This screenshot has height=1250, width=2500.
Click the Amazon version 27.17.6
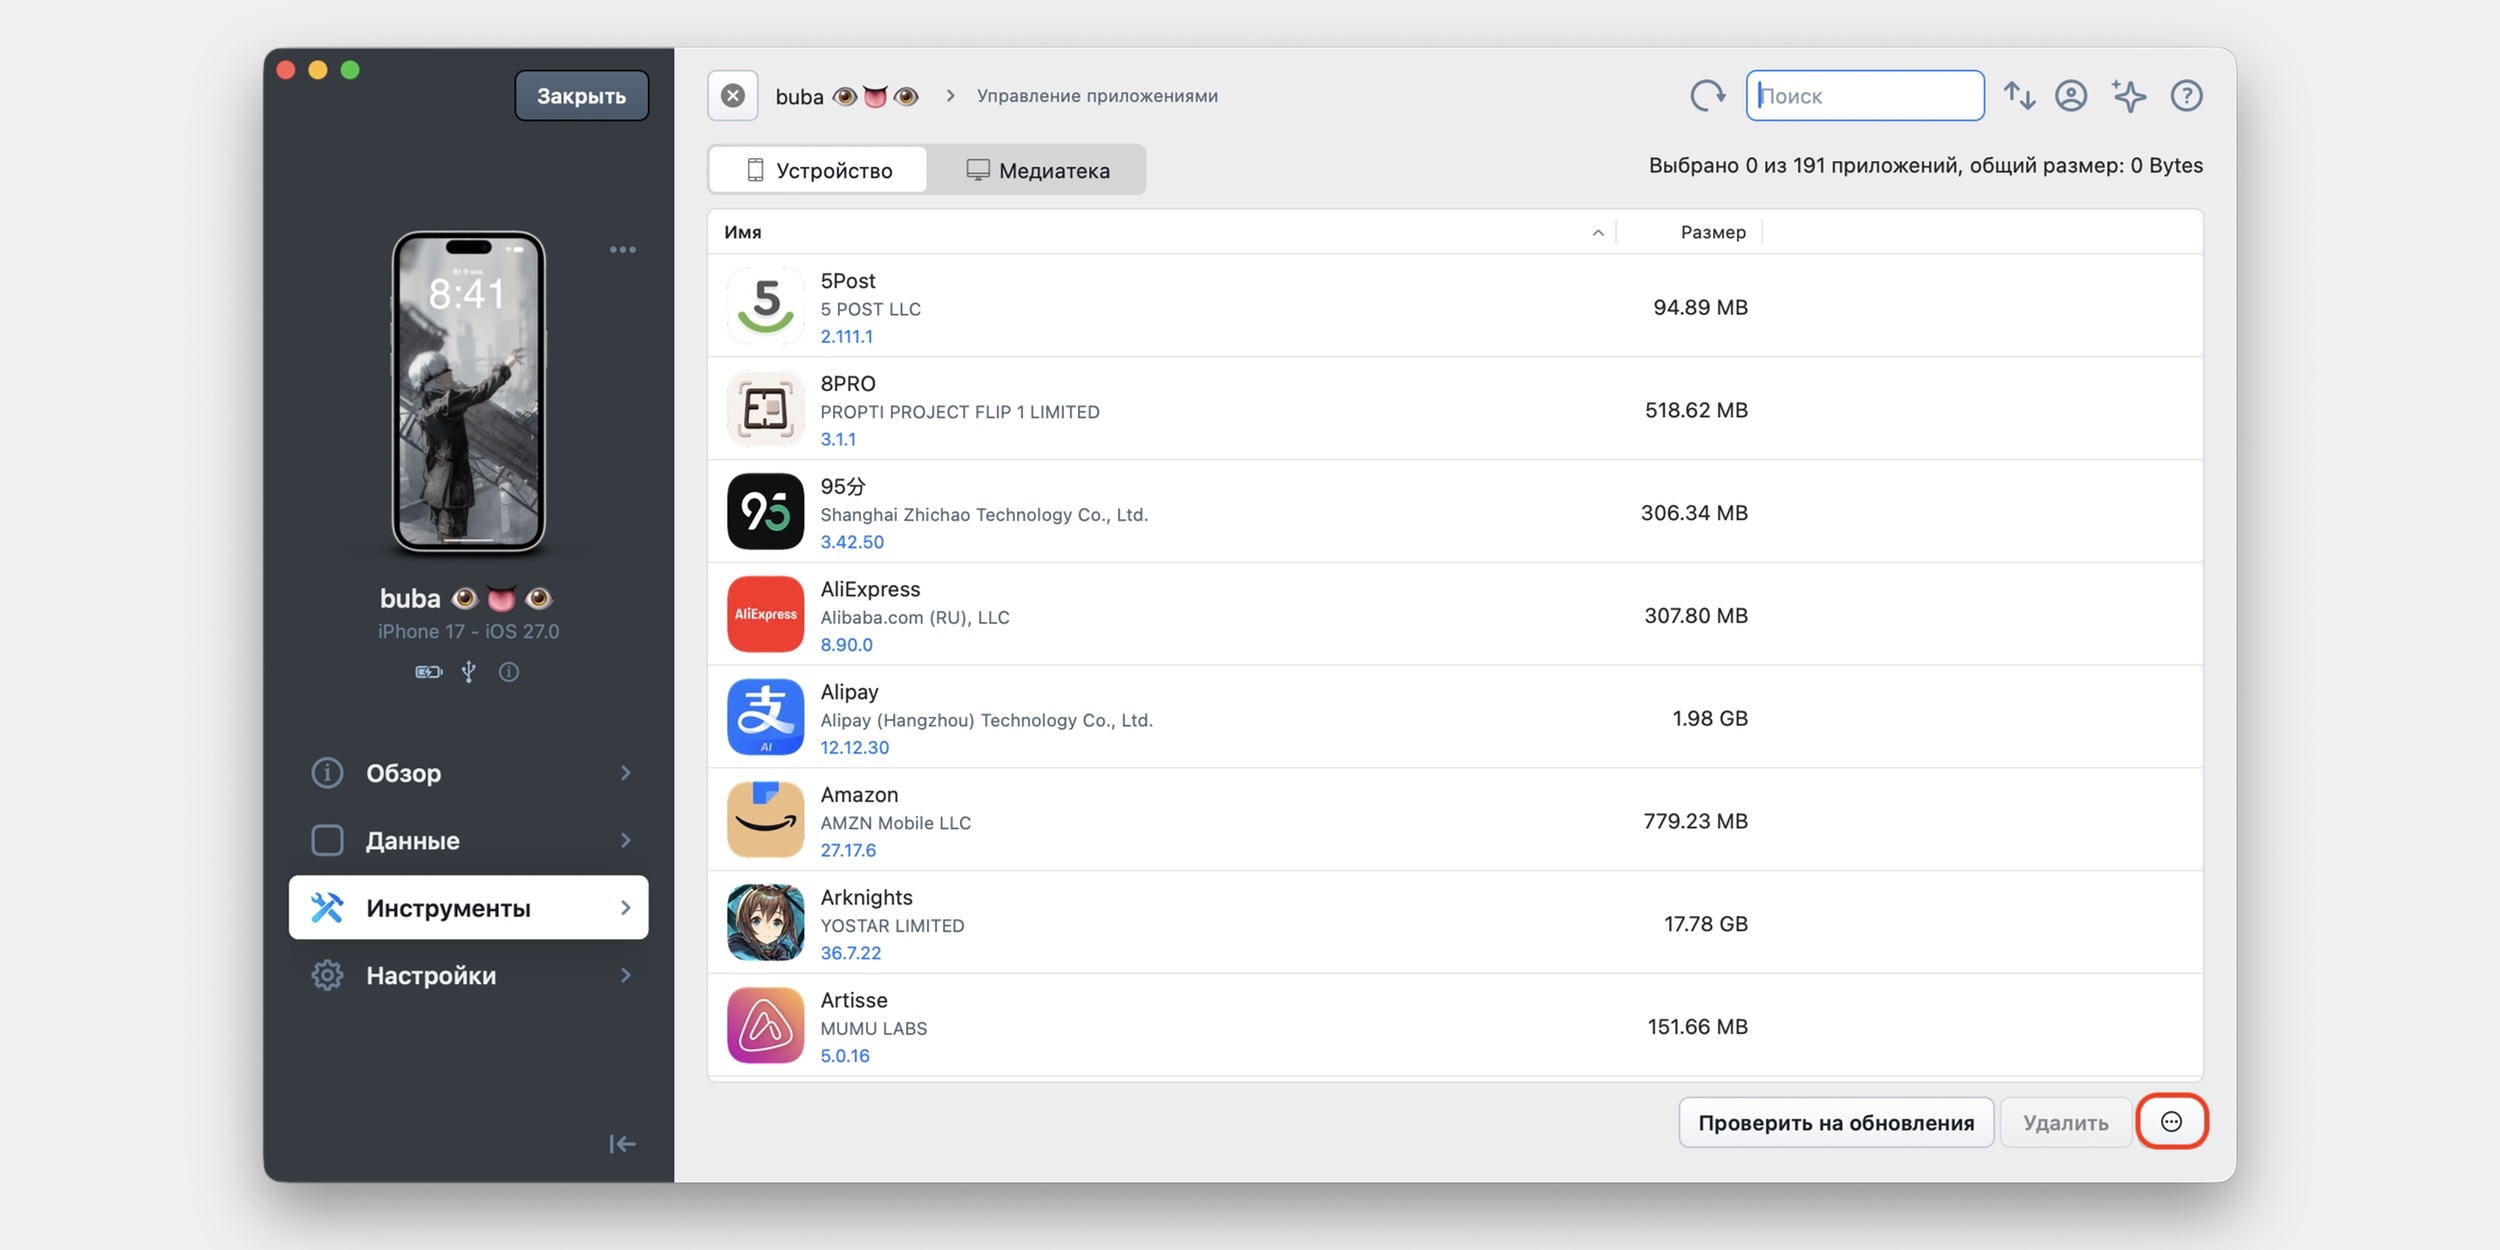click(x=848, y=850)
